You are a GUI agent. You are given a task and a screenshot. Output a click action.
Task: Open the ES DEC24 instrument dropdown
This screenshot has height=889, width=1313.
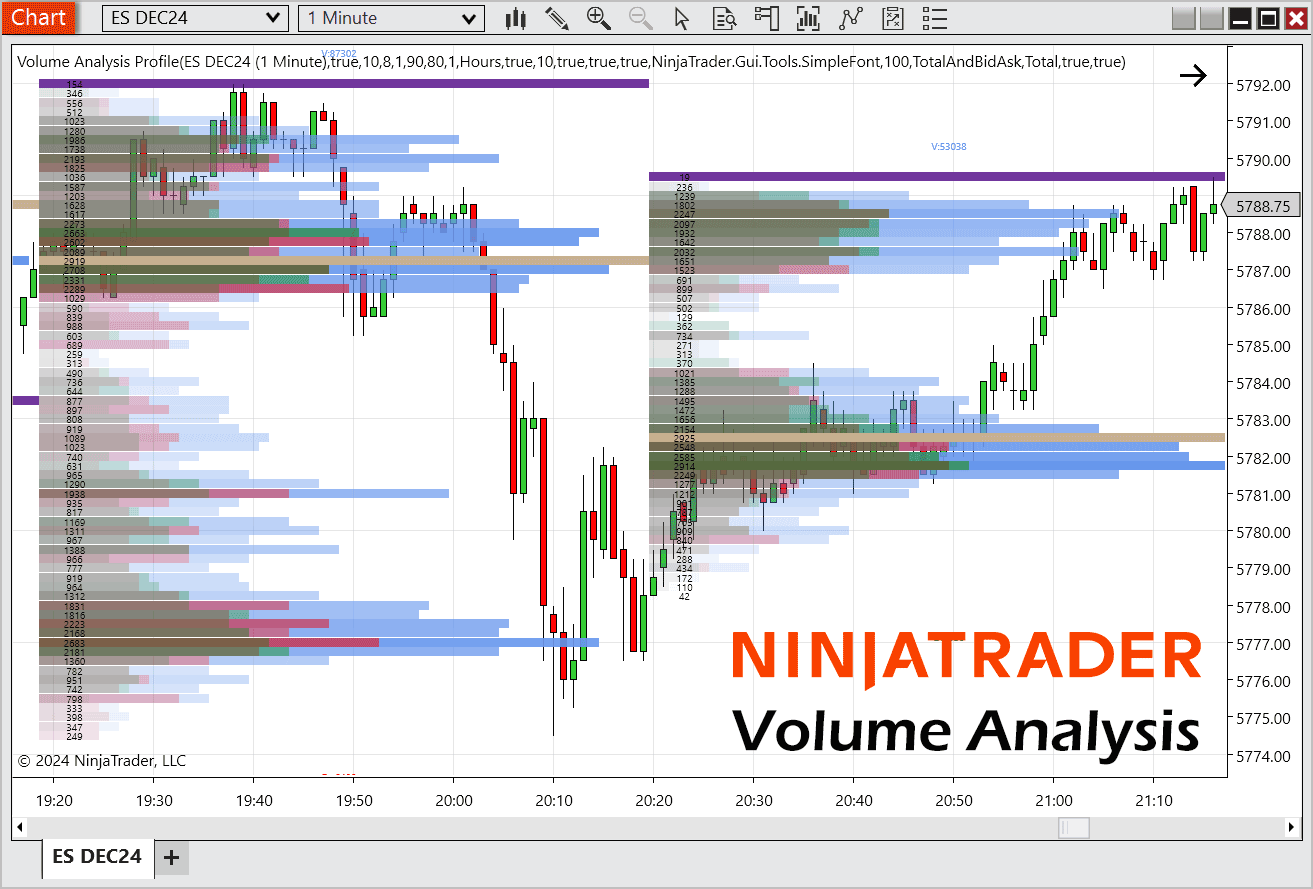point(195,18)
